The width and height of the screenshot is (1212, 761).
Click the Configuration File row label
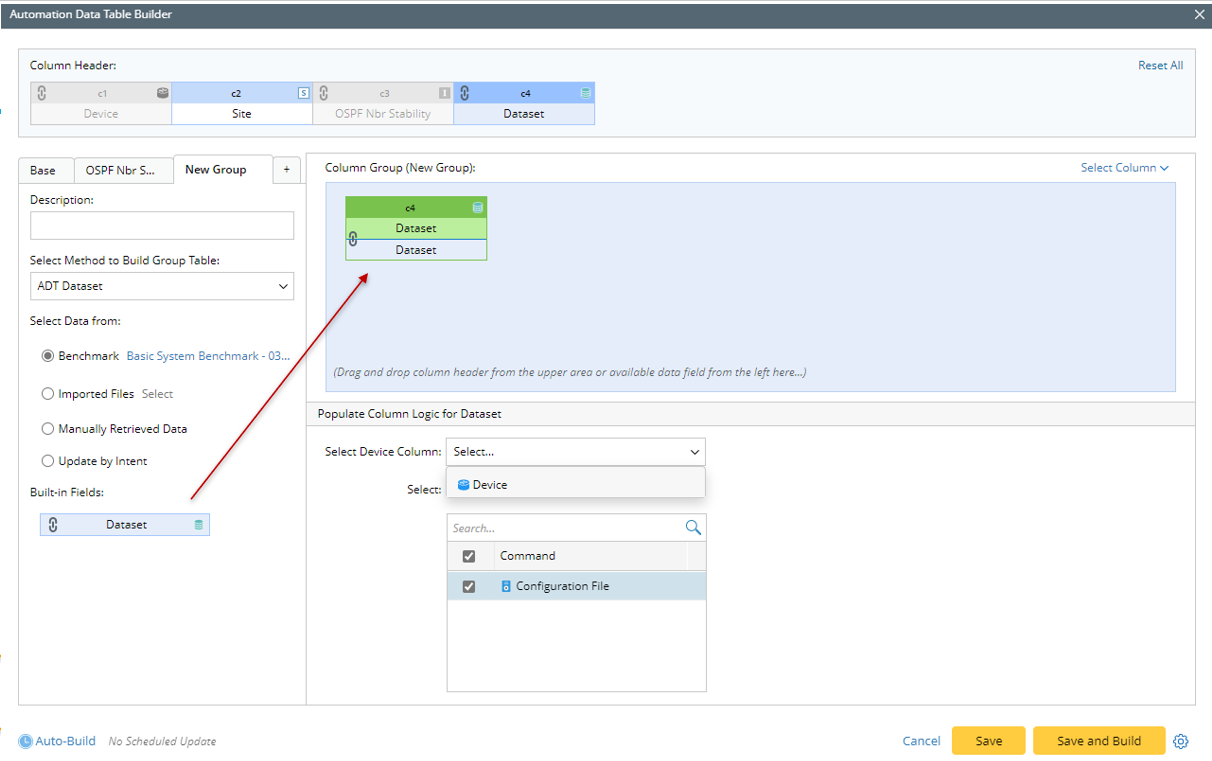coord(563,586)
